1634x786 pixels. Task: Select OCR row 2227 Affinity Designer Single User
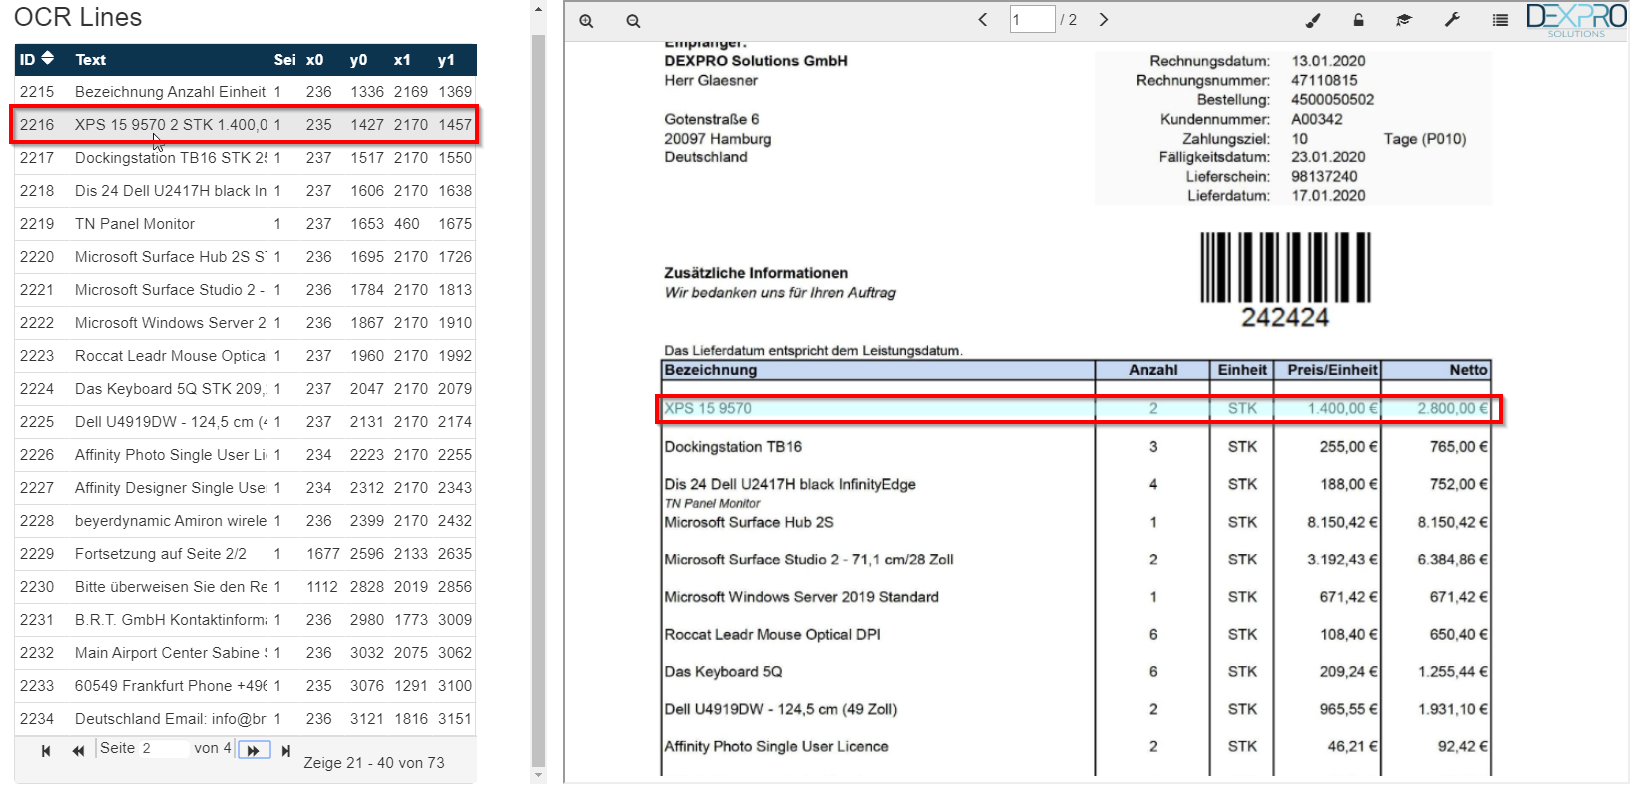tap(245, 488)
